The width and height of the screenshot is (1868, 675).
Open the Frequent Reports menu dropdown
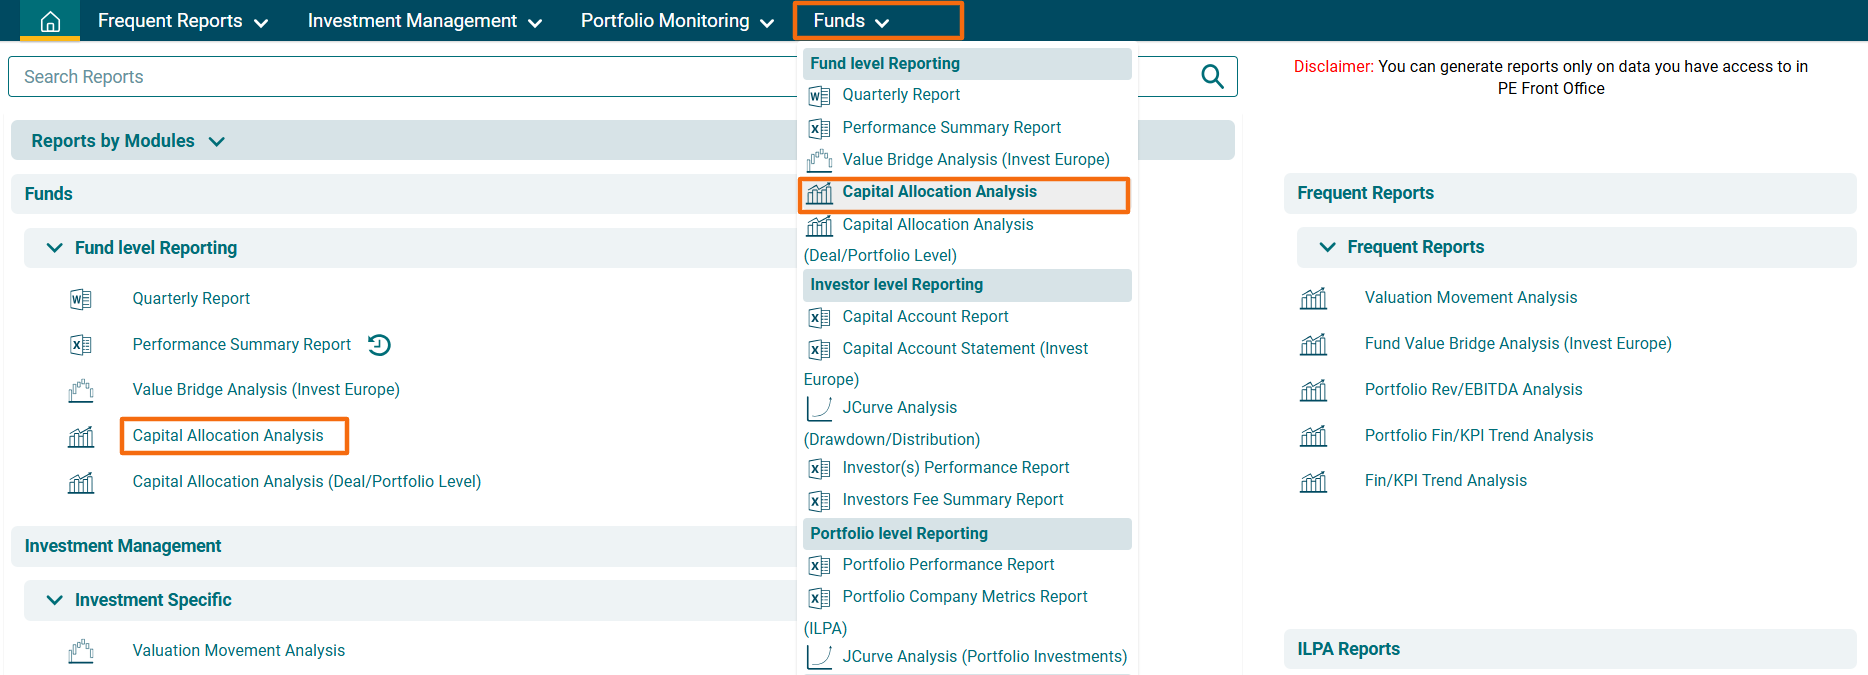click(x=182, y=21)
